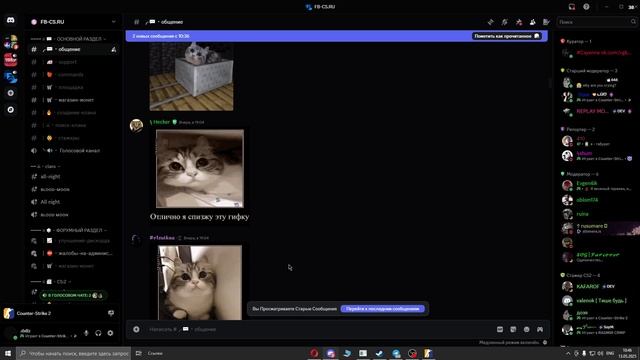Click Hecker's avatar in chat
Screen dimensions: 640x360
pos(136,125)
